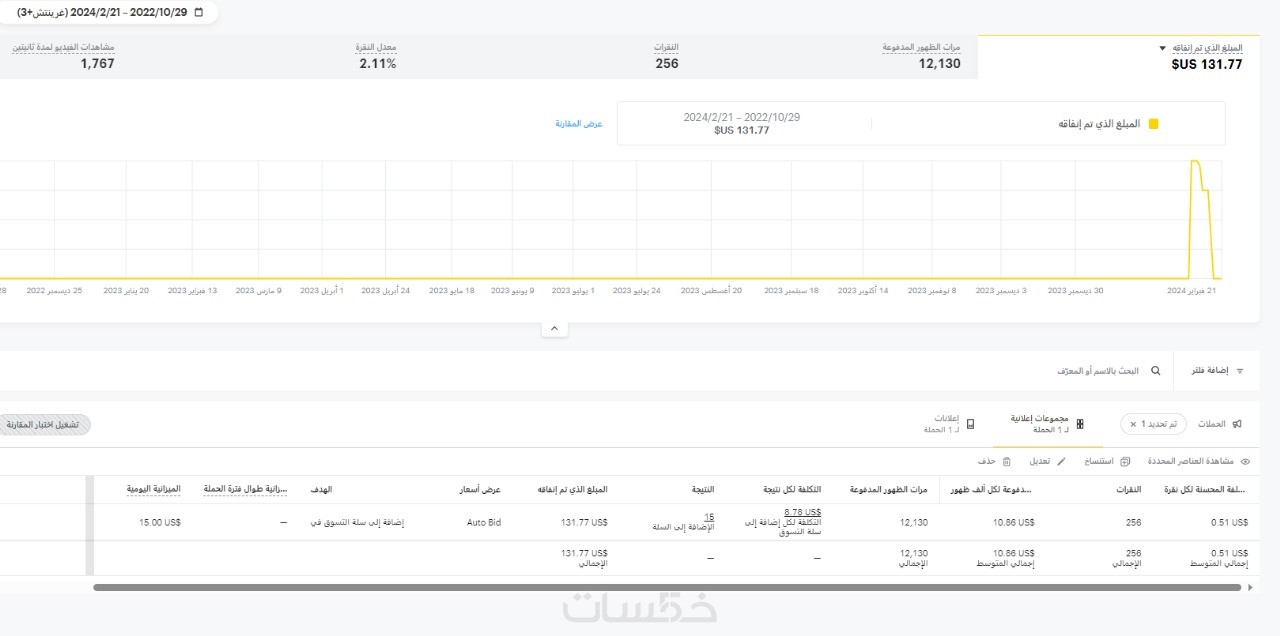Click the scrollbar right arrow
Image resolution: width=1280 pixels, height=636 pixels.
tap(1250, 588)
